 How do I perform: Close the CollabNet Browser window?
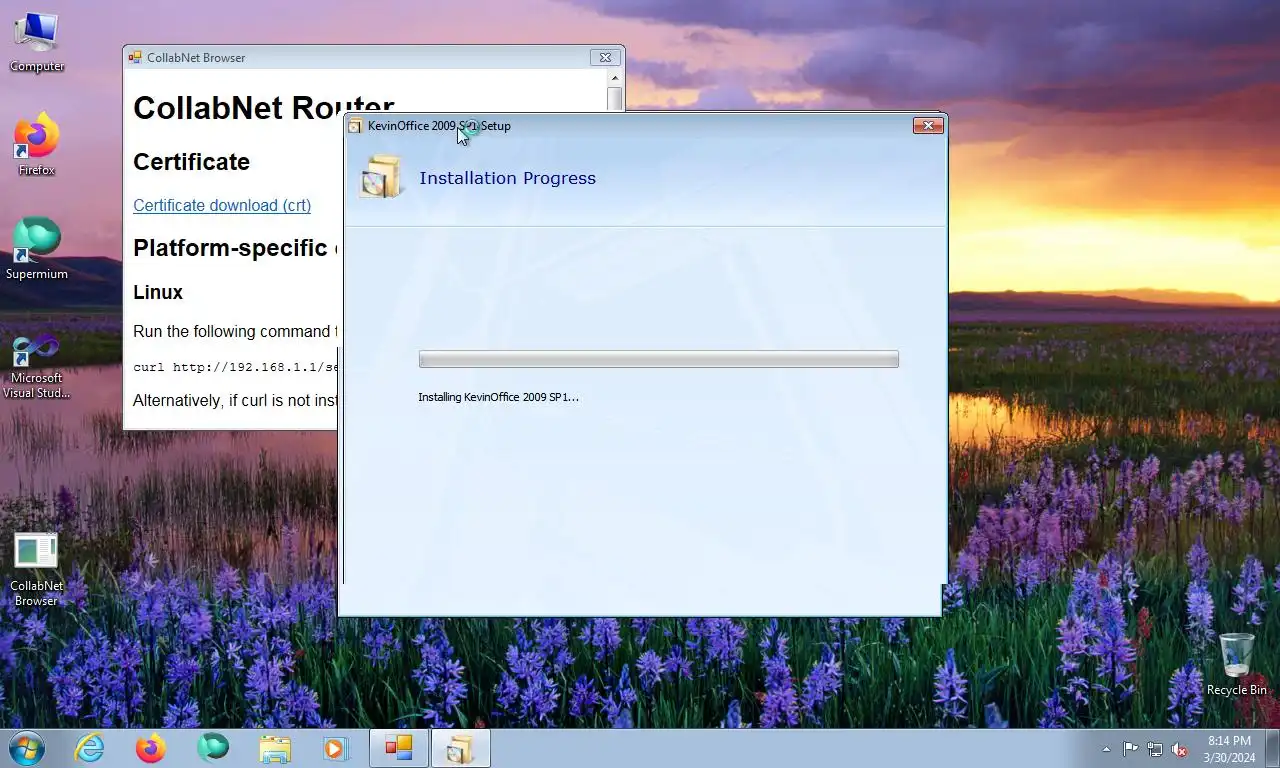pos(604,58)
